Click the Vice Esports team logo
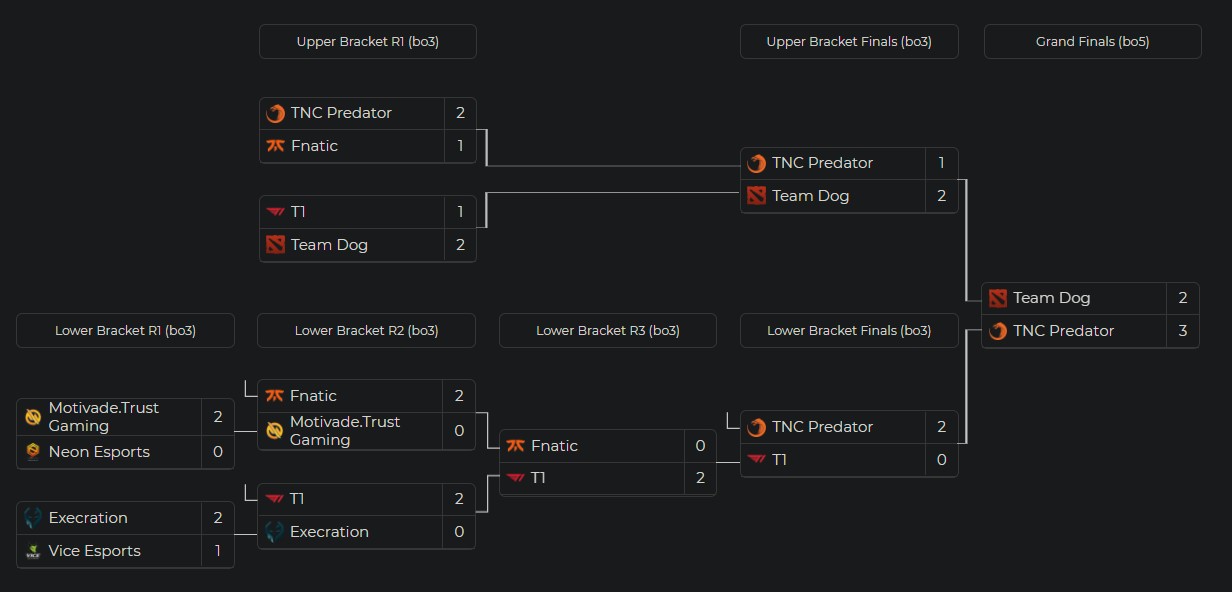The height and width of the screenshot is (592, 1232). coord(33,551)
